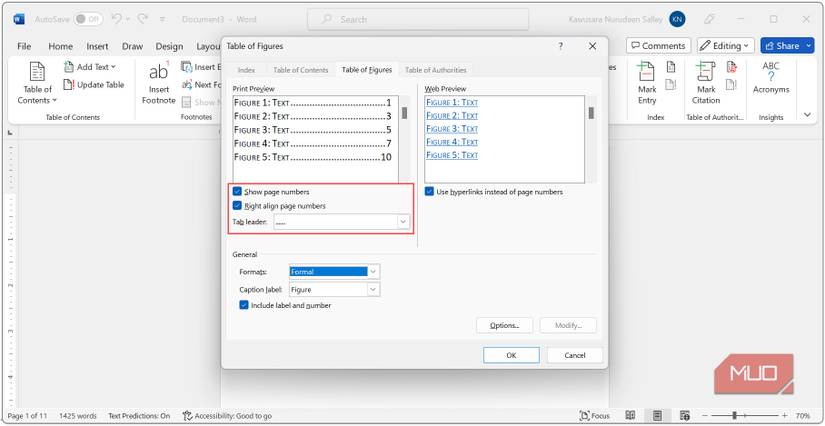Expand the Formats combo box
This screenshot has height=426, width=825.
pos(373,271)
